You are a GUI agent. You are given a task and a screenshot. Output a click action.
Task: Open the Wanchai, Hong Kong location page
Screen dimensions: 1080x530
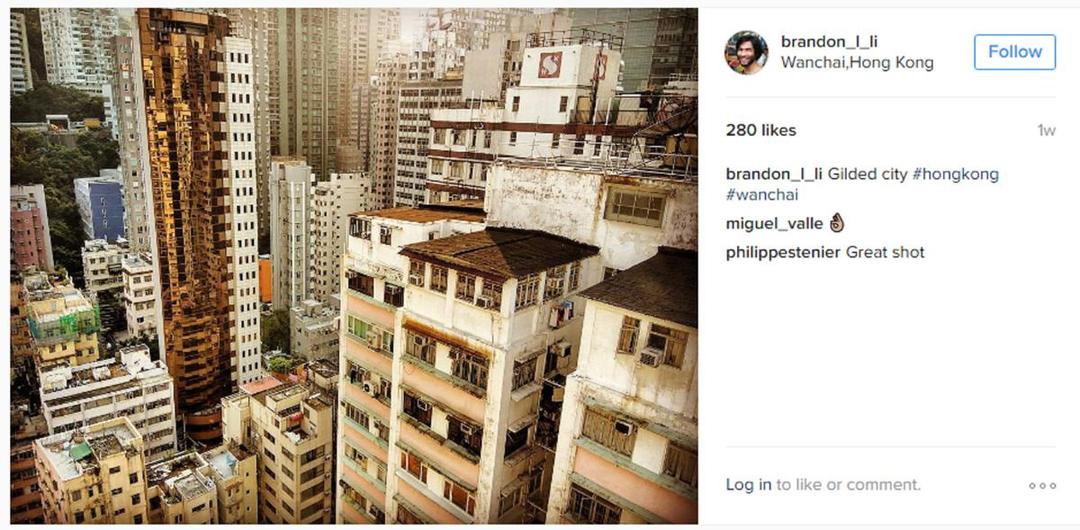(858, 63)
